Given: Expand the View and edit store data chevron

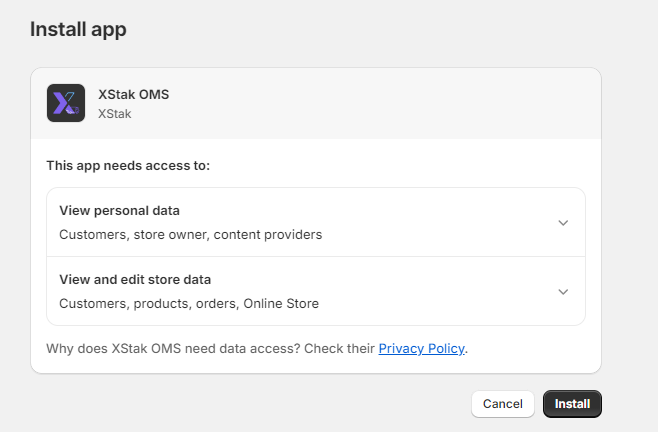Looking at the screenshot, I should coord(563,291).
